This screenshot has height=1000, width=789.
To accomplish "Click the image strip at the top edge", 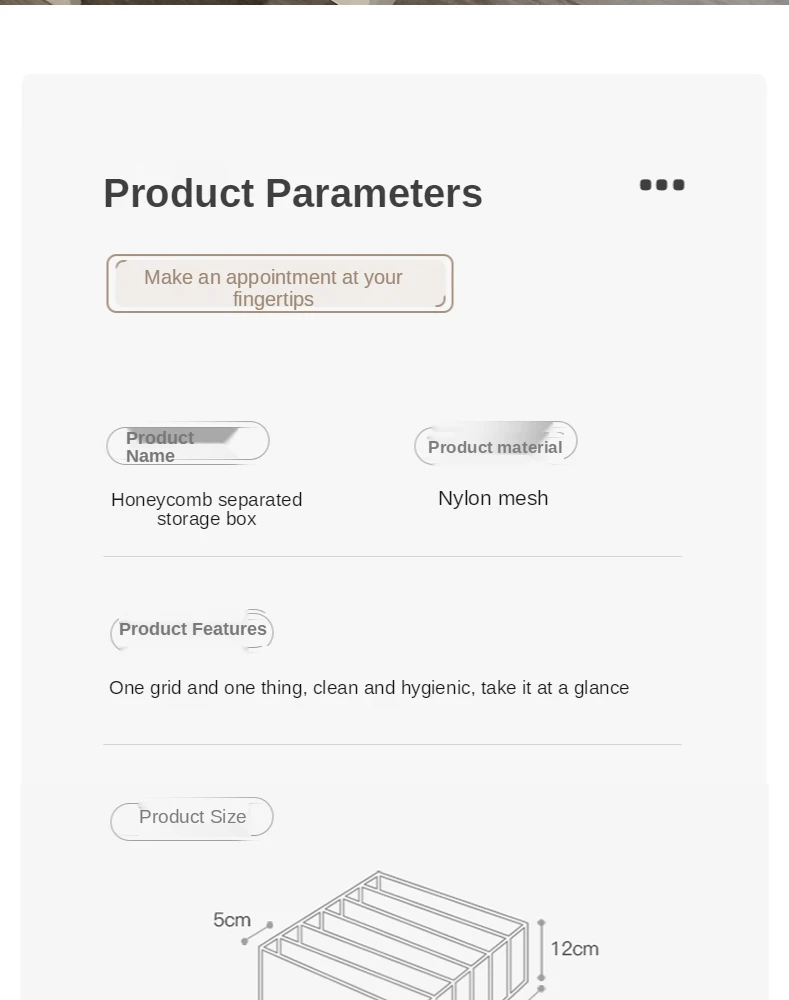I will click(394, 2).
